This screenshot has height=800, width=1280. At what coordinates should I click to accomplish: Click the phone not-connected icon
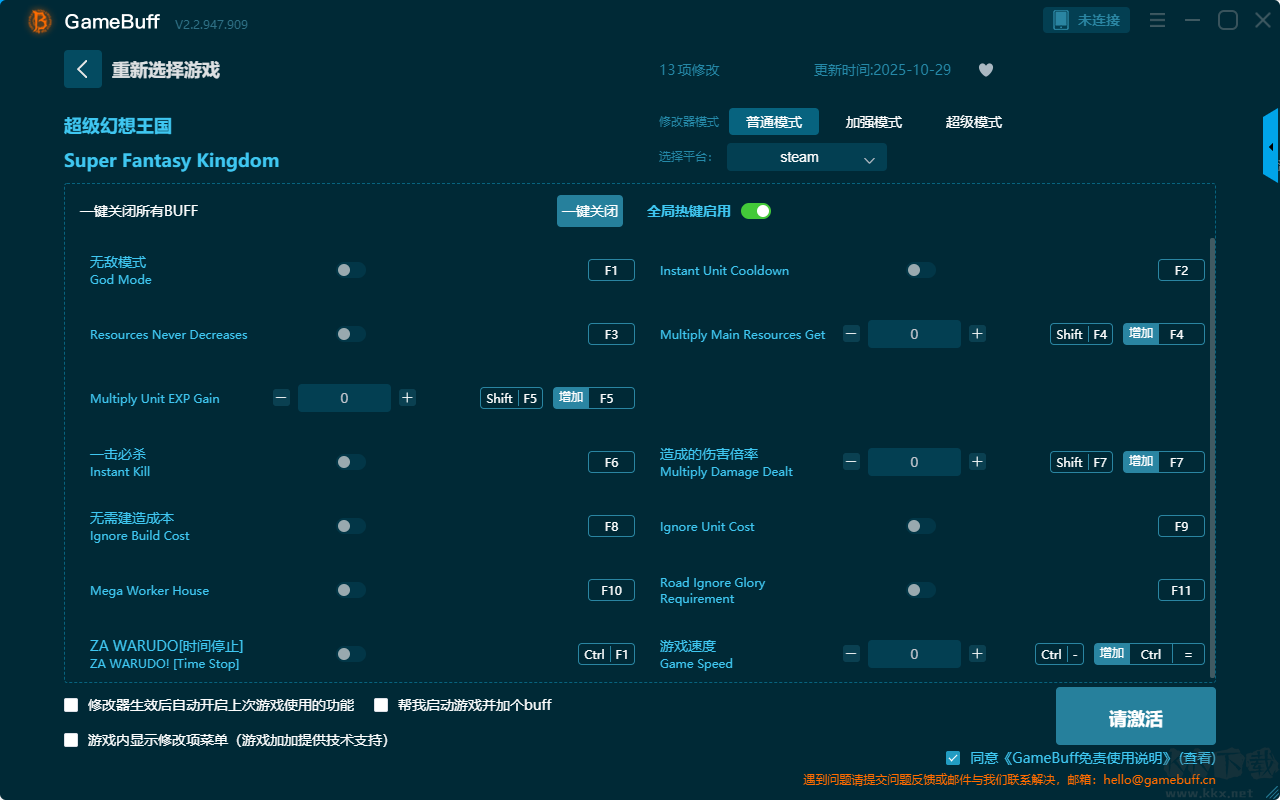pos(1087,20)
